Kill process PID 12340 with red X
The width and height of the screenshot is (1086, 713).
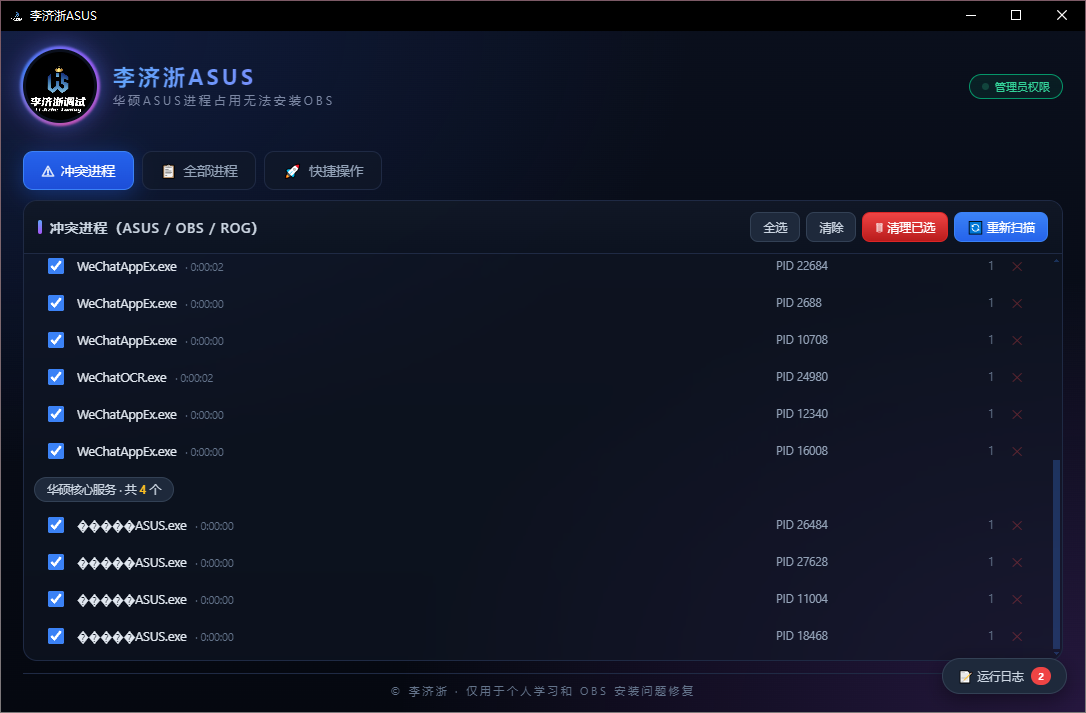[x=1017, y=414]
